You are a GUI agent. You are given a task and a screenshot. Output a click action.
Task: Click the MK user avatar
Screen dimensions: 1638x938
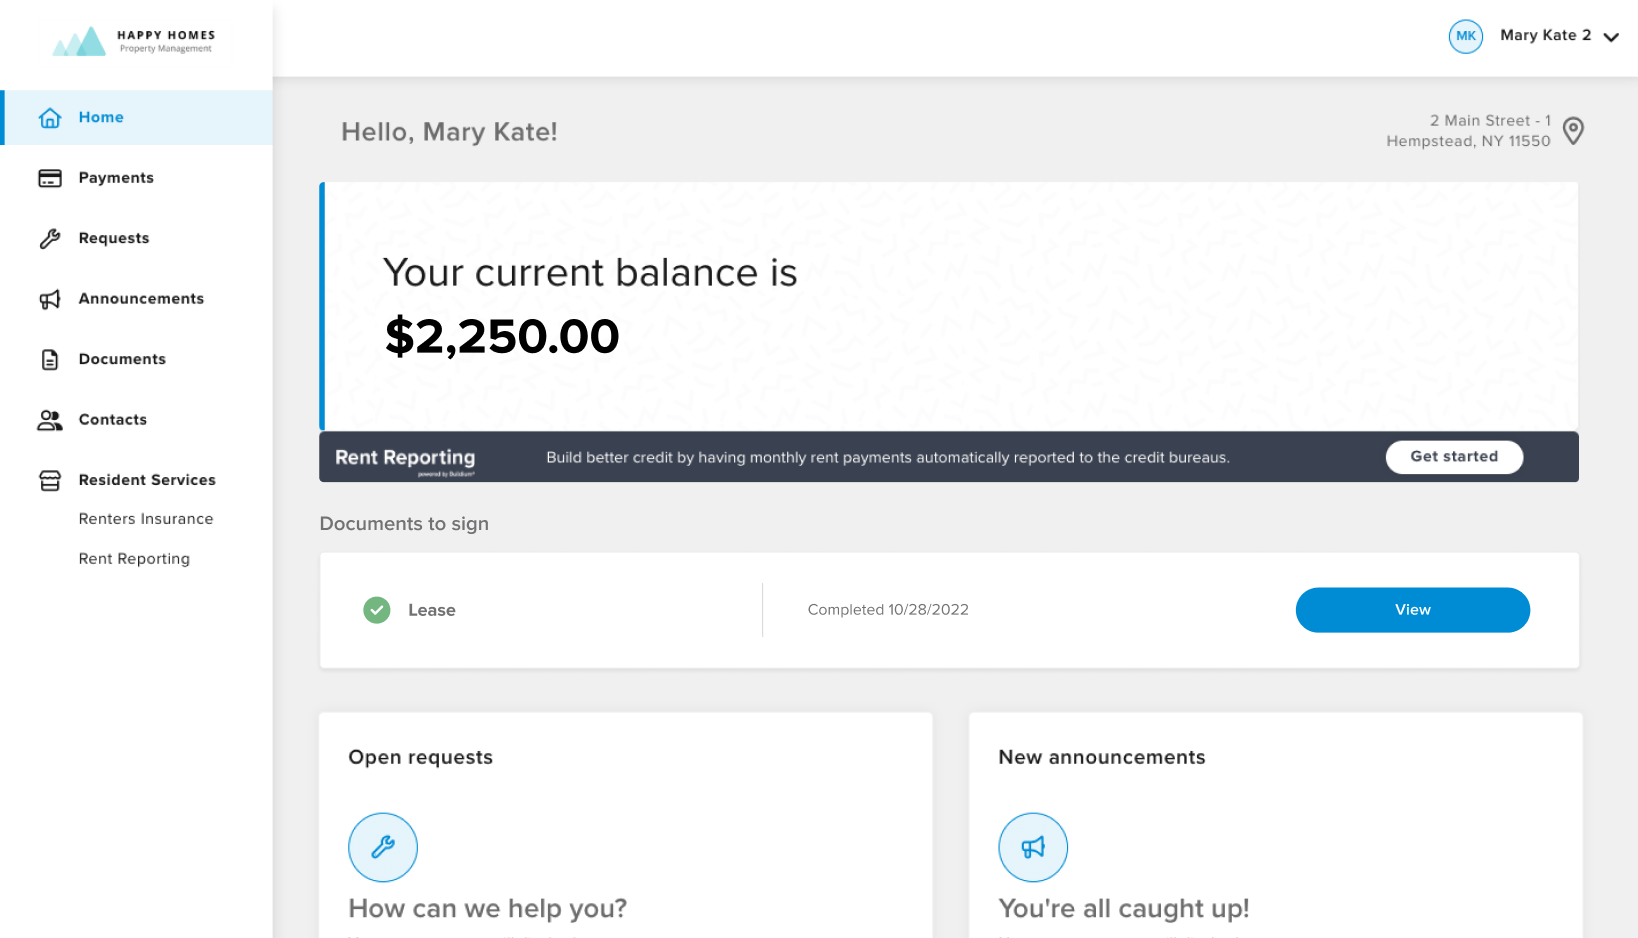pyautogui.click(x=1466, y=36)
